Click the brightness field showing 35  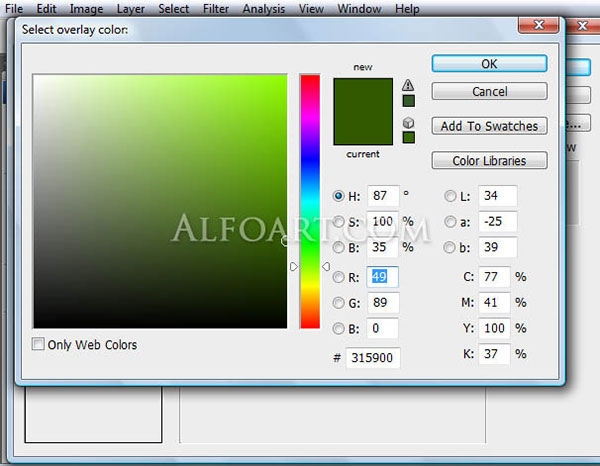[383, 247]
